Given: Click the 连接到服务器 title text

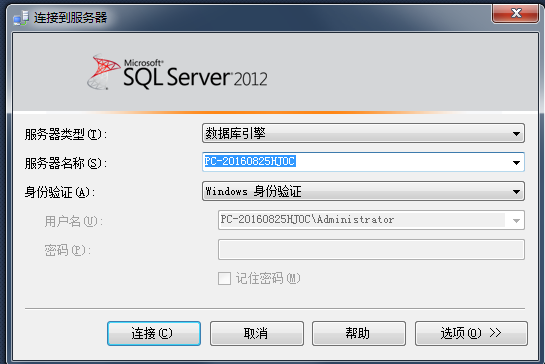Looking at the screenshot, I should (71, 18).
